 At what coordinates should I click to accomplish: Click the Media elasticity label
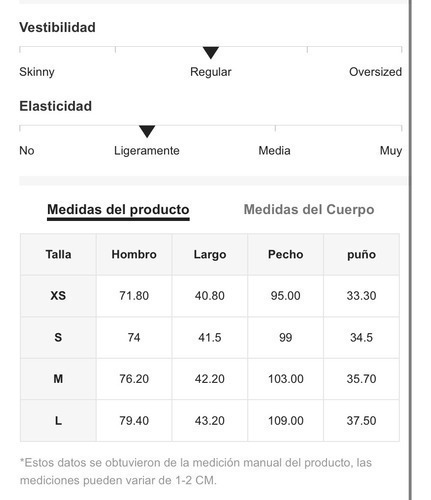[x=274, y=151]
